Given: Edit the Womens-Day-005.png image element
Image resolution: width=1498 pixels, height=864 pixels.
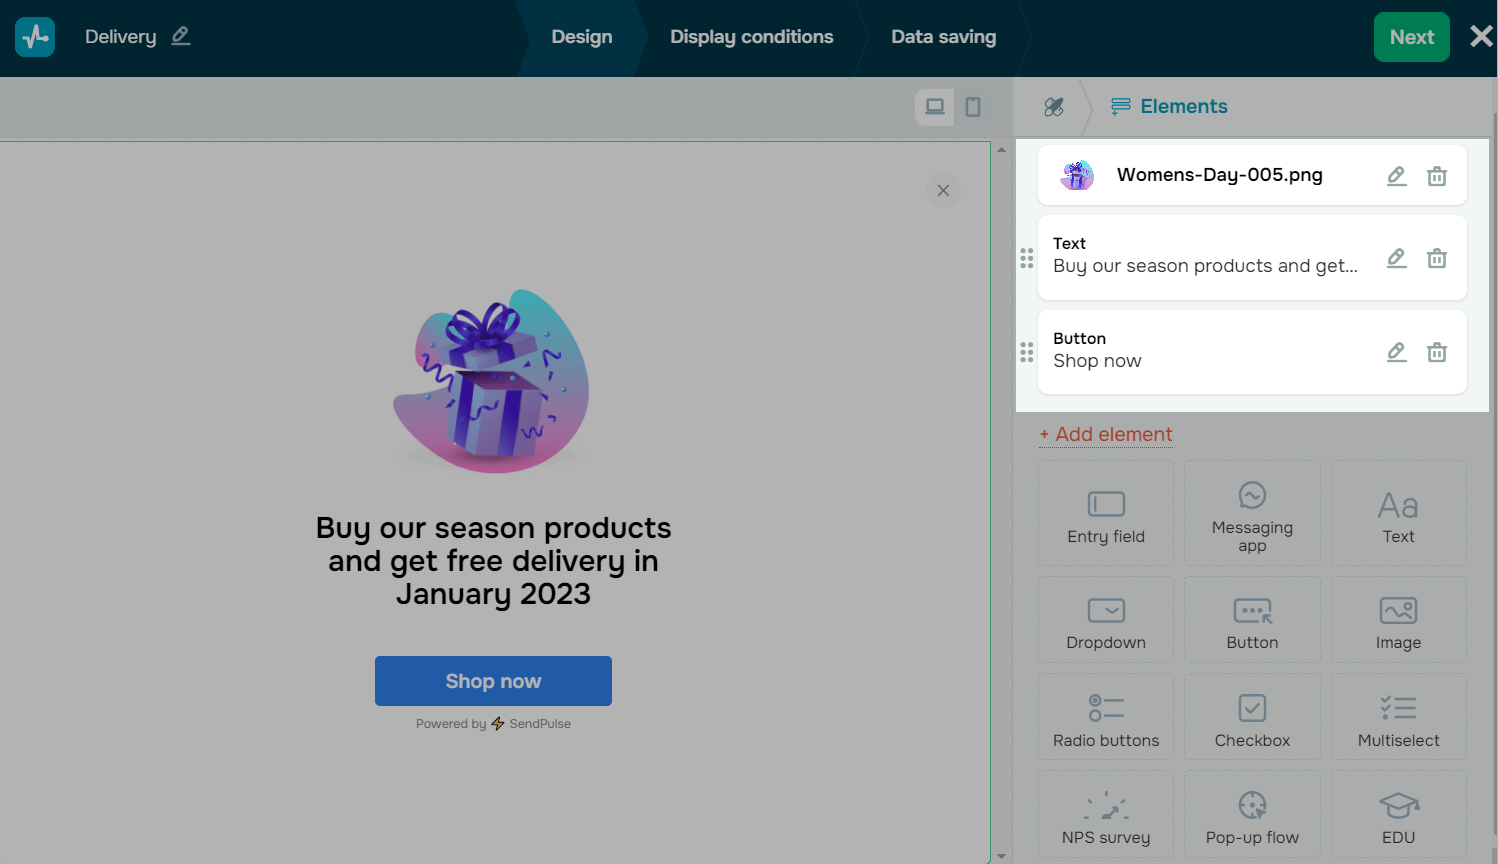Looking at the screenshot, I should click(1397, 176).
